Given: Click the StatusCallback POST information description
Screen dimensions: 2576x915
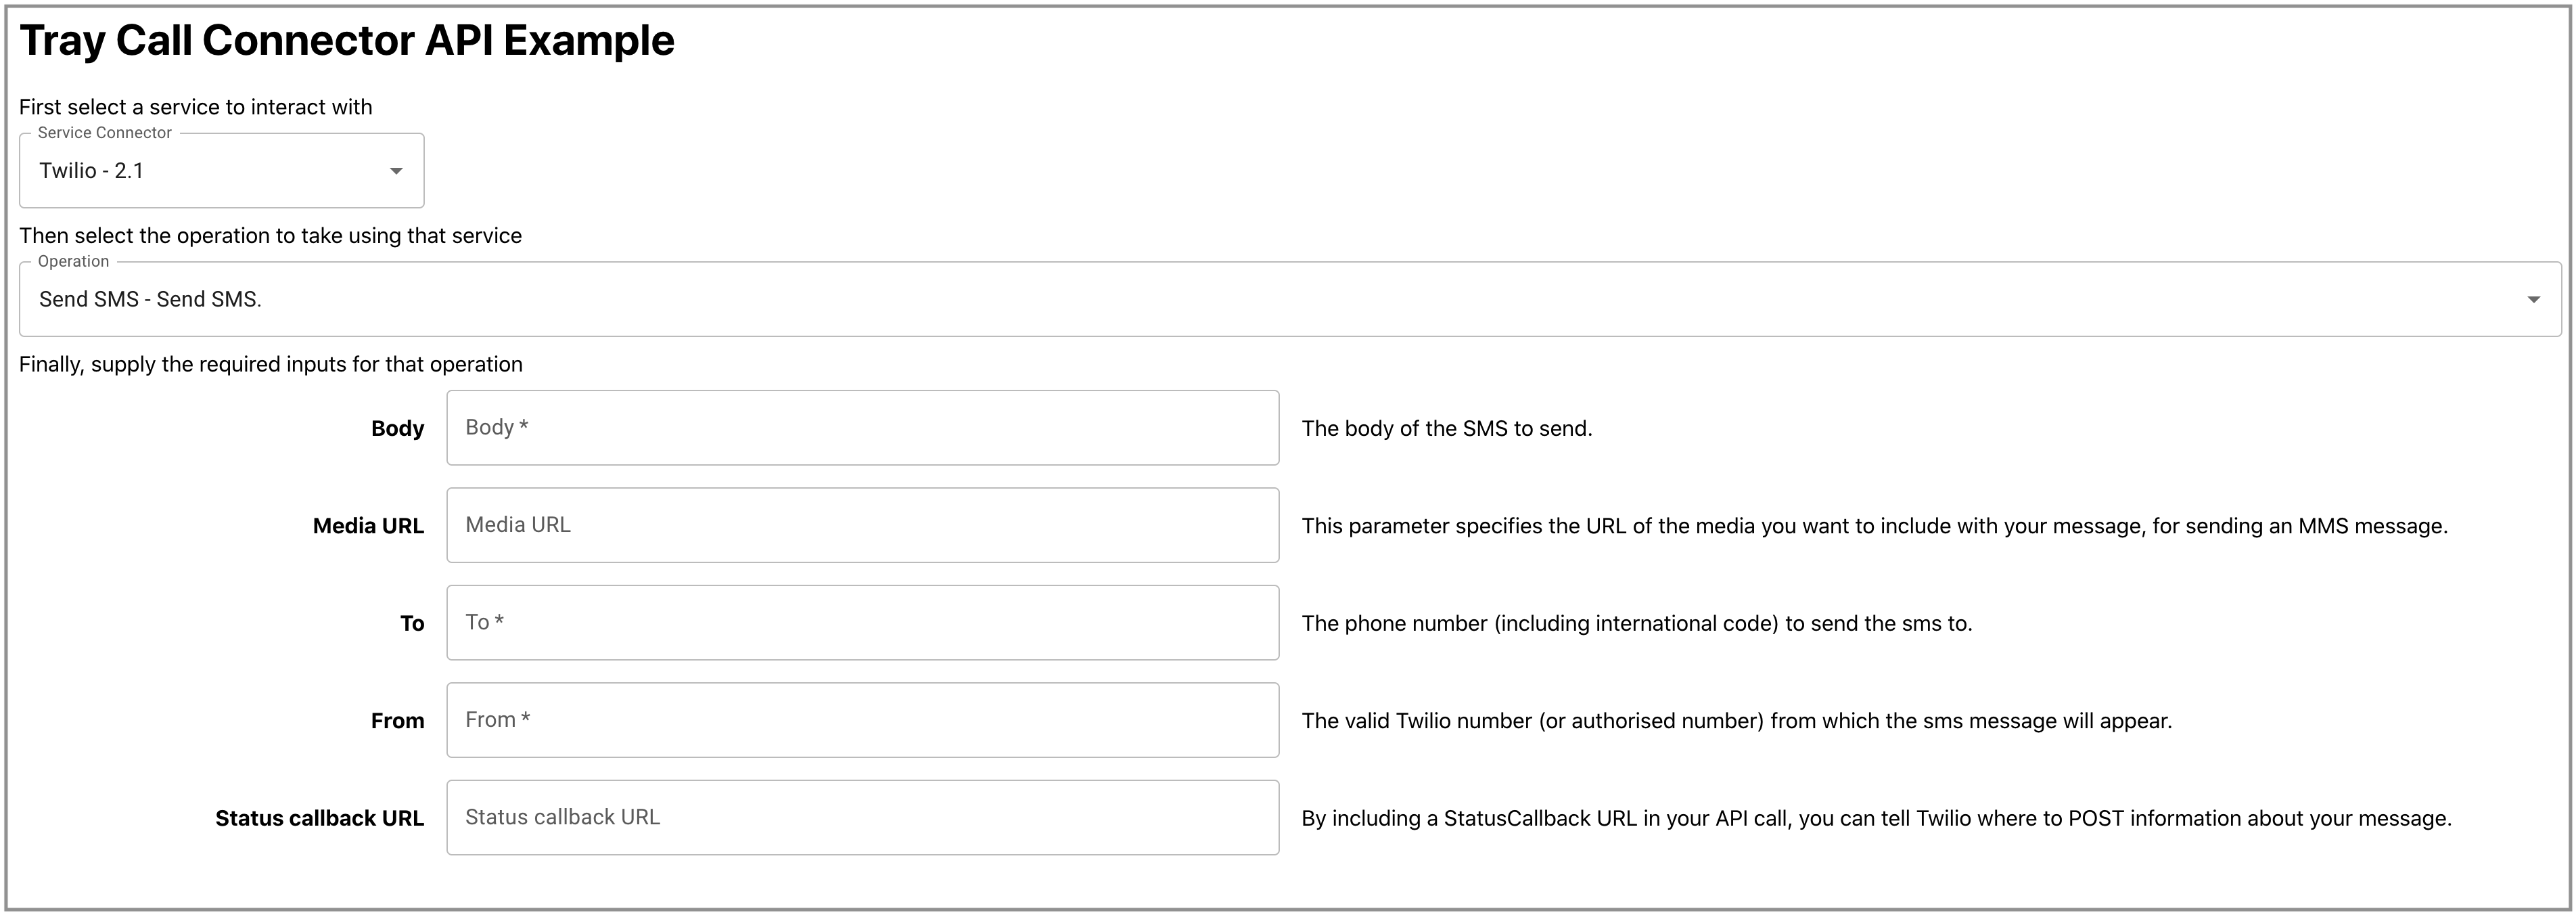Looking at the screenshot, I should [x=1876, y=819].
